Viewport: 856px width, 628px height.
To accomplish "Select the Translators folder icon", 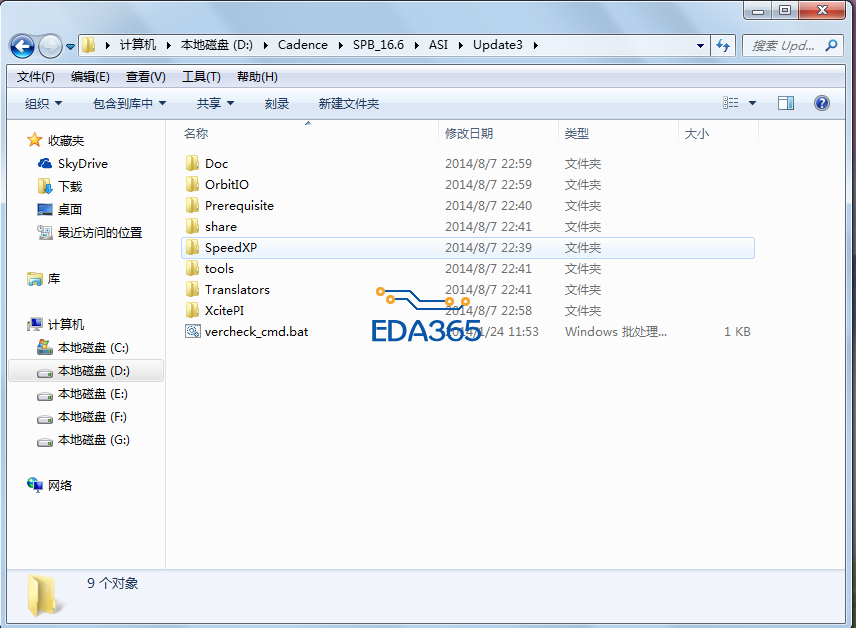I will tap(192, 289).
